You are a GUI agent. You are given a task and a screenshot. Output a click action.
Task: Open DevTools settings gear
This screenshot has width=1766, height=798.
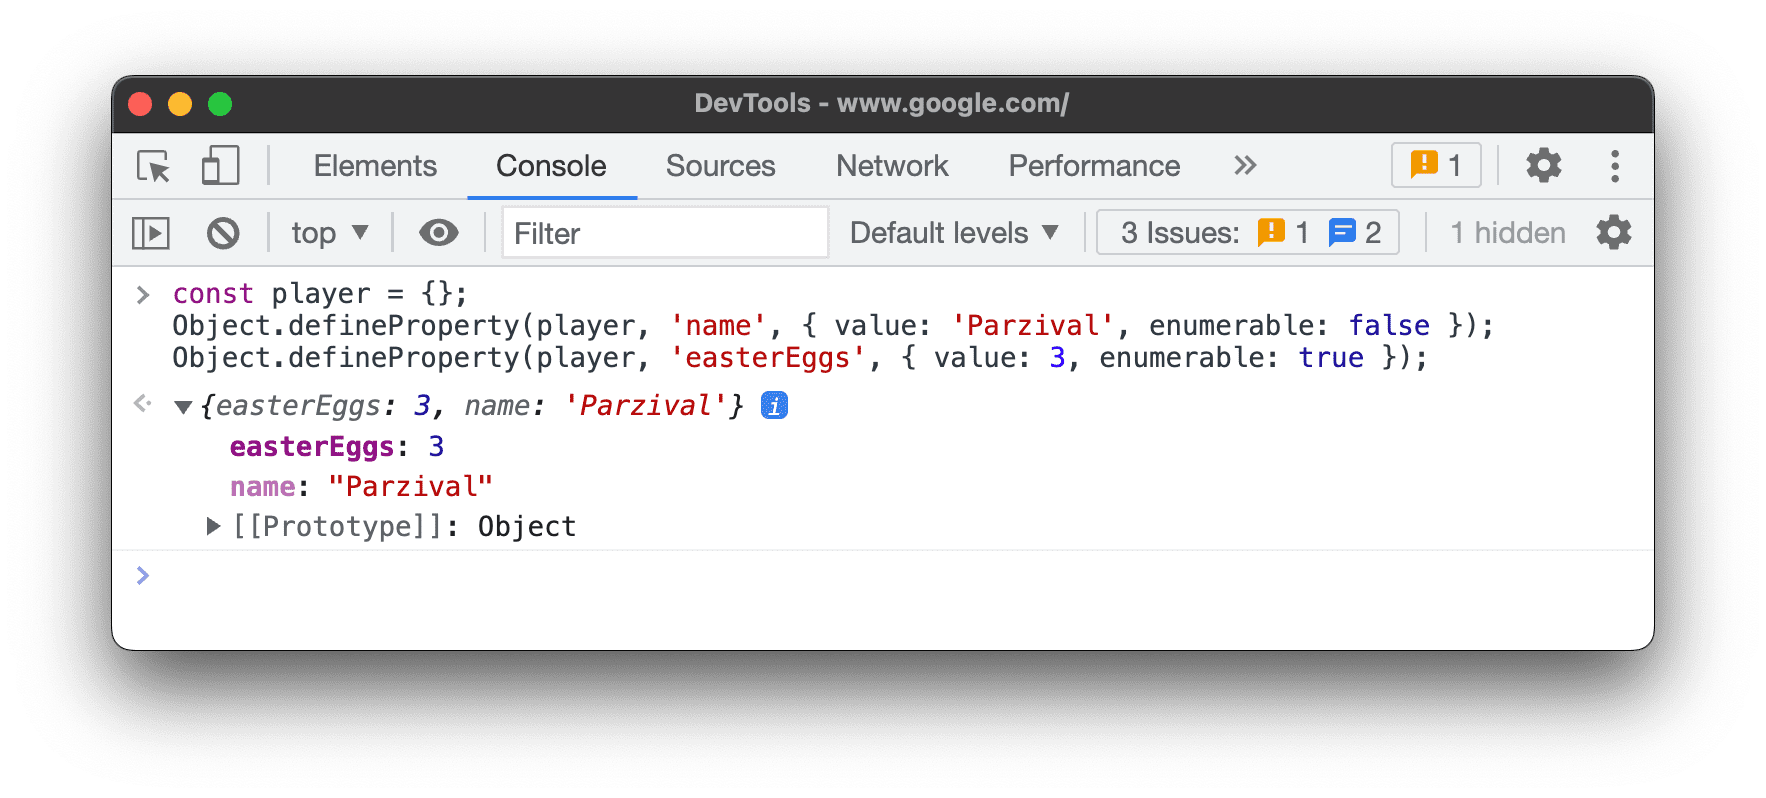tap(1543, 166)
